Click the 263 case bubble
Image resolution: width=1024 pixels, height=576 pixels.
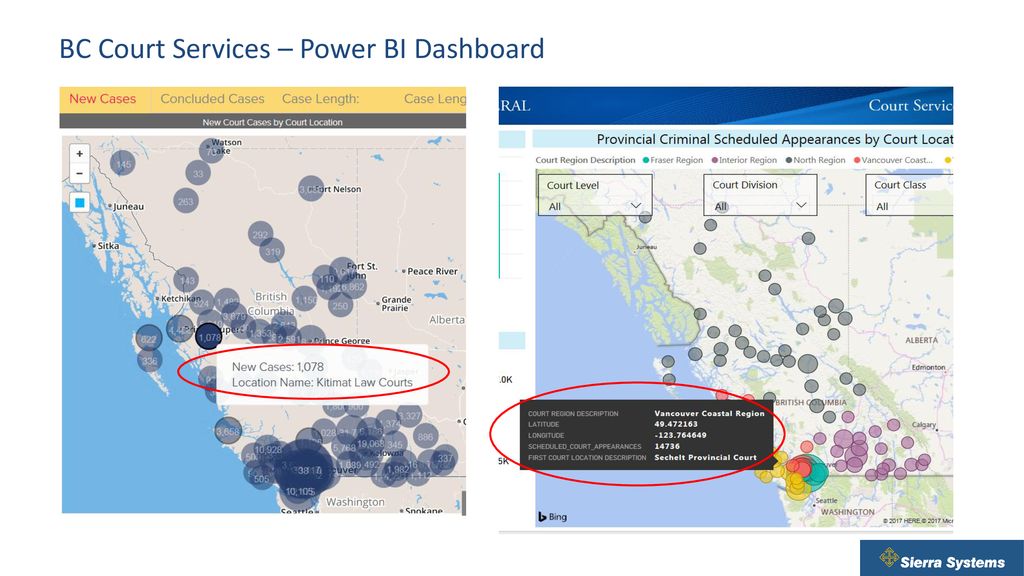pyautogui.click(x=186, y=201)
